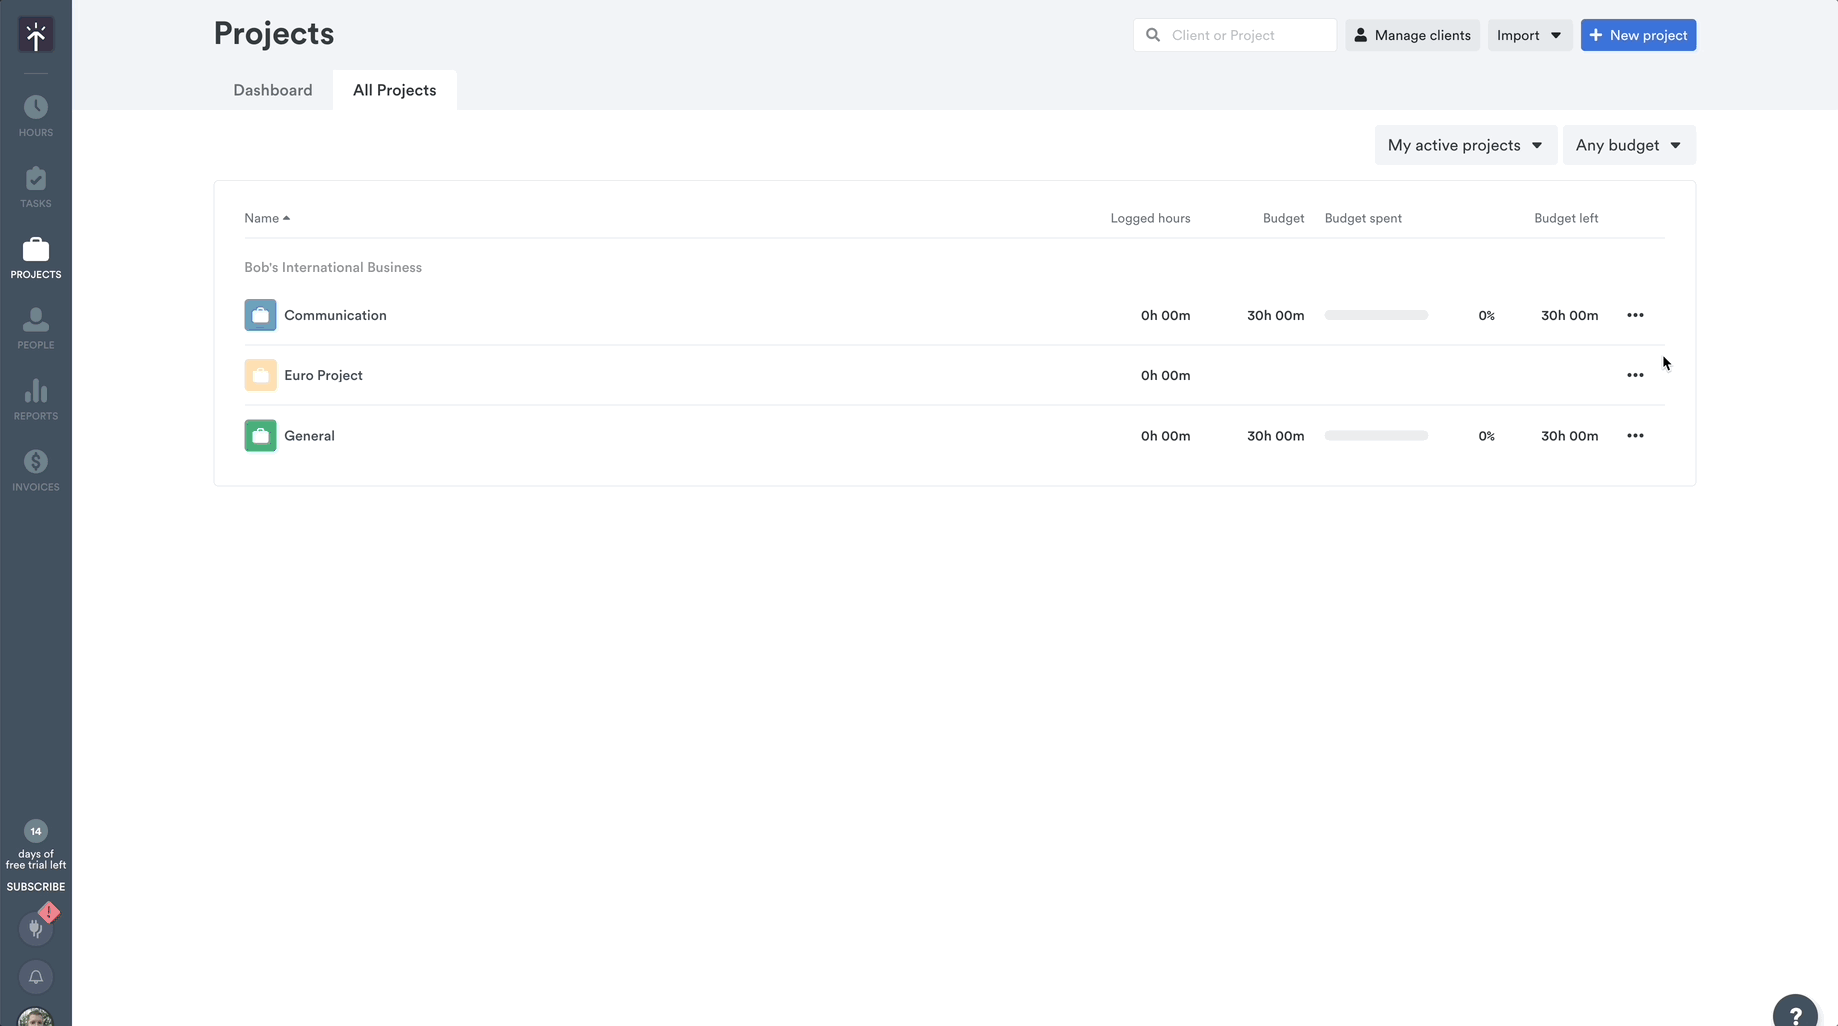This screenshot has height=1026, width=1838.
Task: Open the notifications bell
Action: click(35, 977)
